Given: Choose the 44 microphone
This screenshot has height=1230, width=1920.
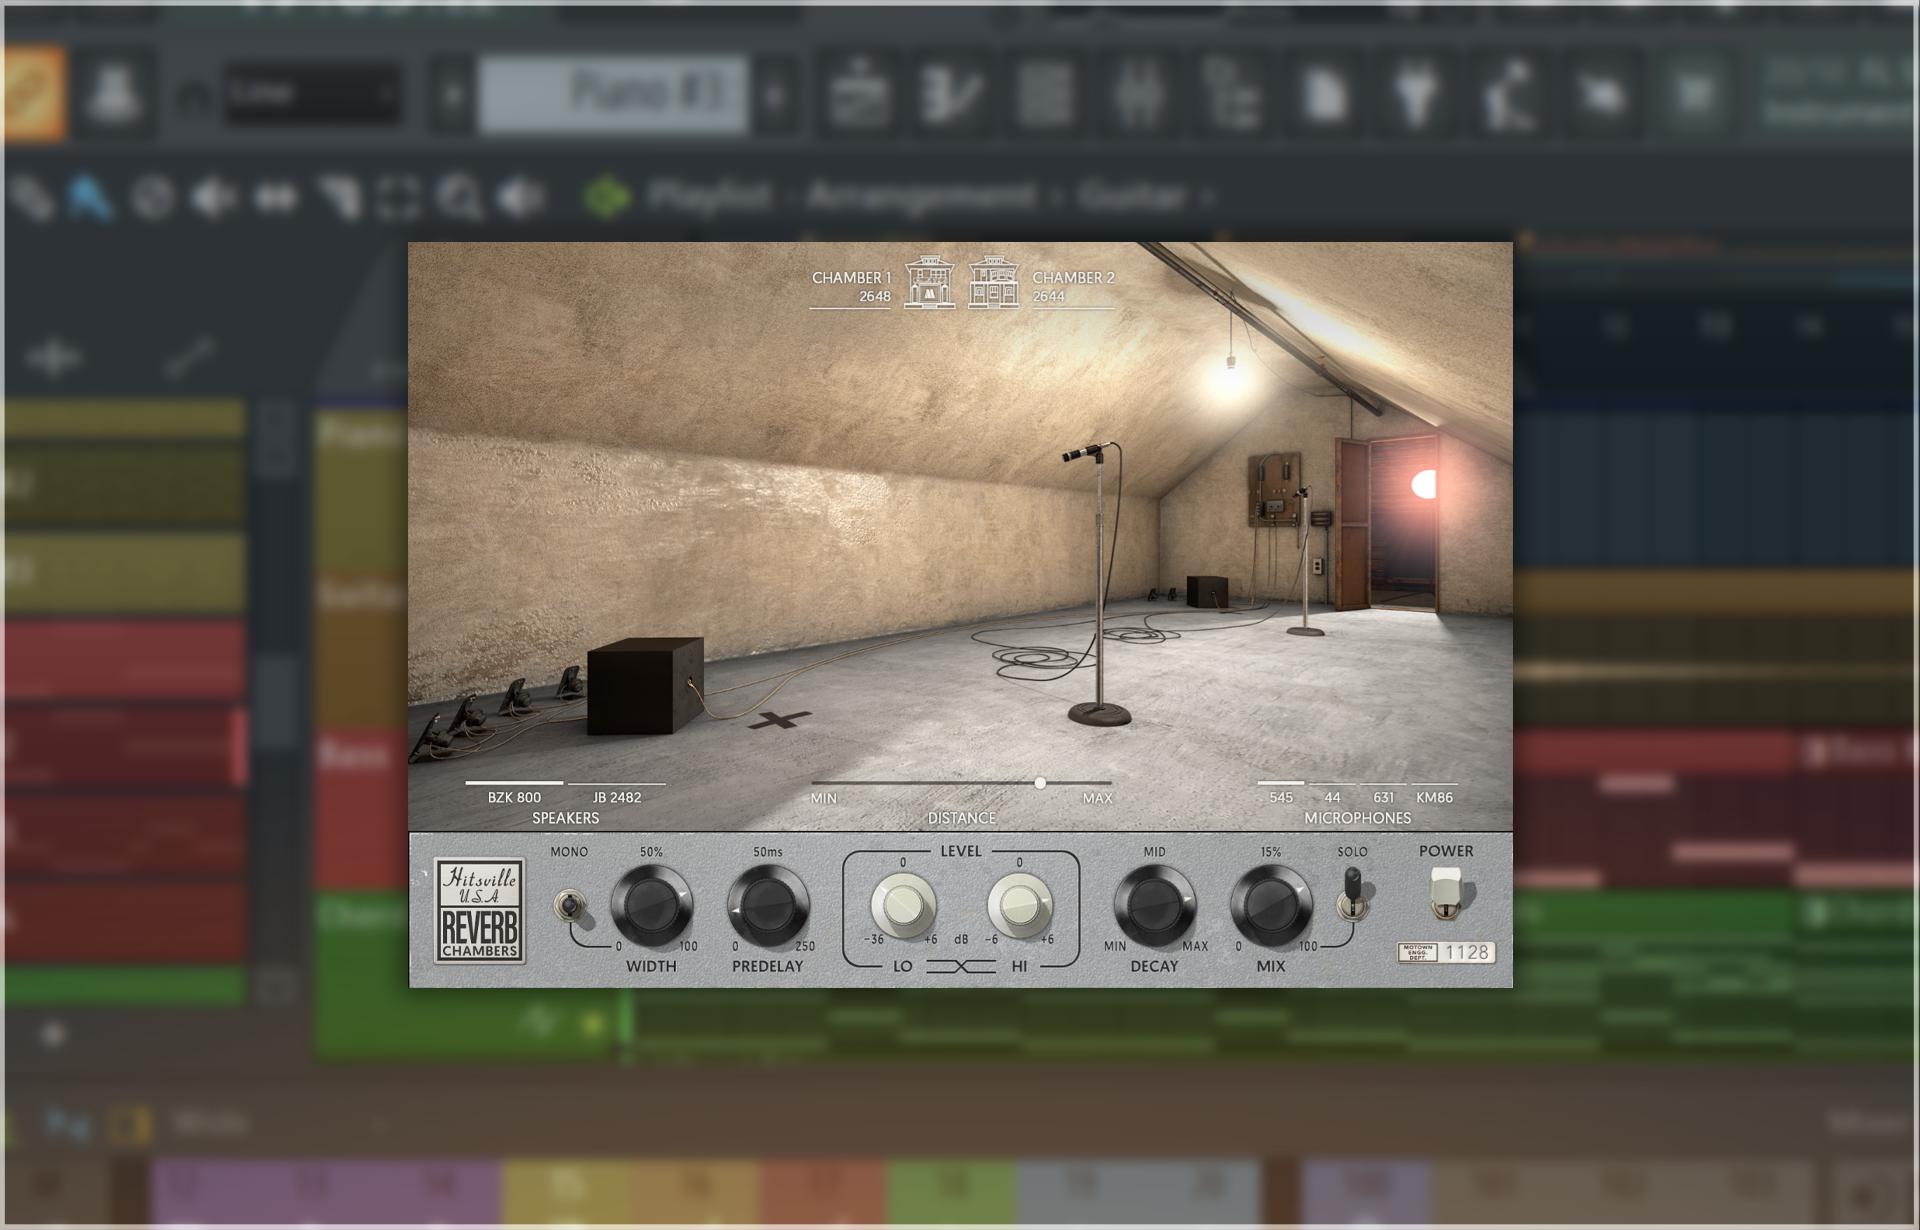Looking at the screenshot, I should [1332, 797].
